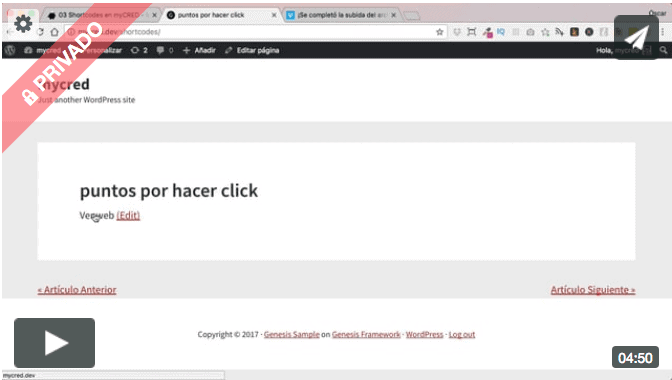
Task: Click the 'mycred.dev' status bar text
Action: point(19,375)
